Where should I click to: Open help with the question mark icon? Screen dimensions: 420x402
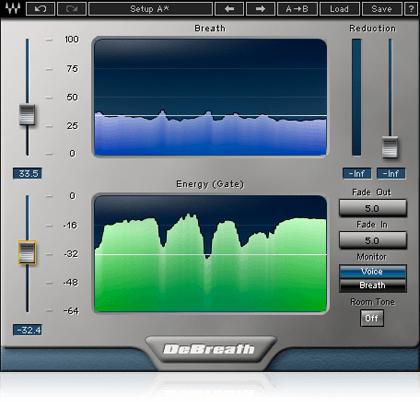411,9
